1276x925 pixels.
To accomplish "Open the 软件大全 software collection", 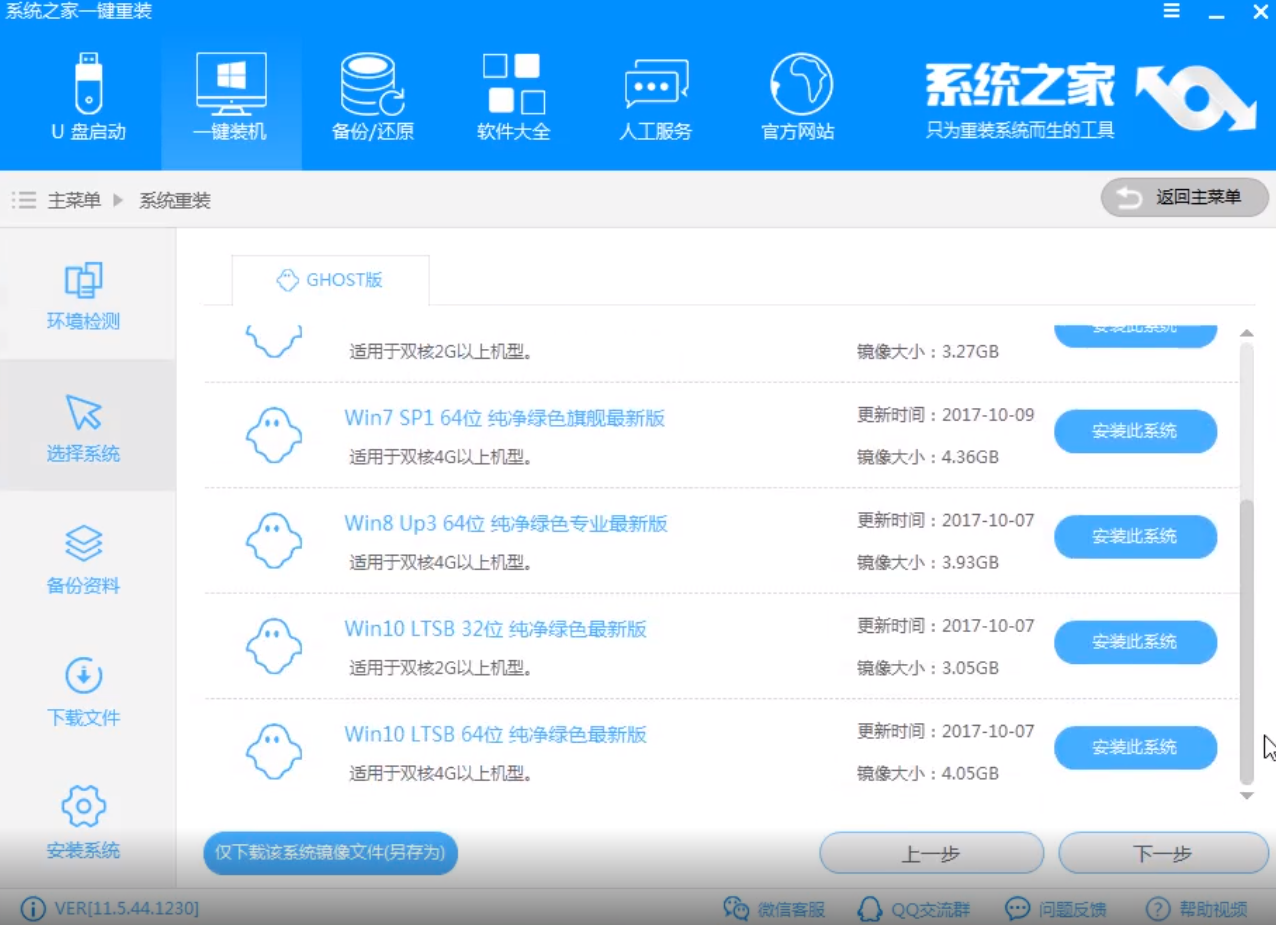I will click(x=513, y=95).
